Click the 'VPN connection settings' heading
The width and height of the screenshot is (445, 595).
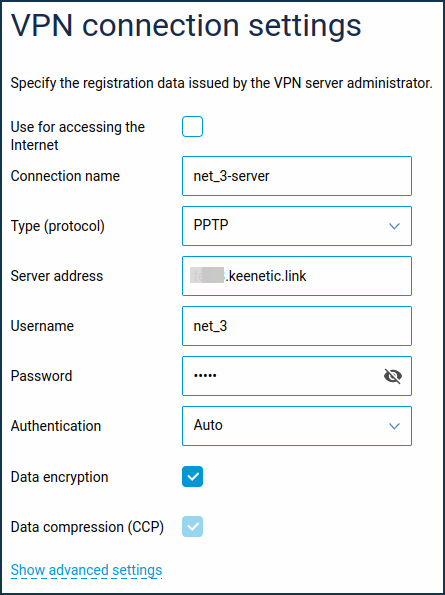coord(186,26)
